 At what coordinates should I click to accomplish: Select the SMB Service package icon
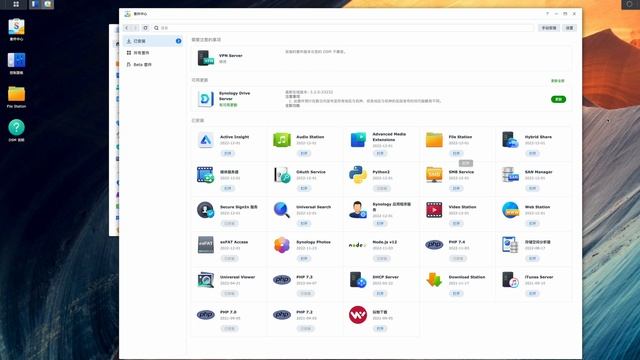click(434, 175)
